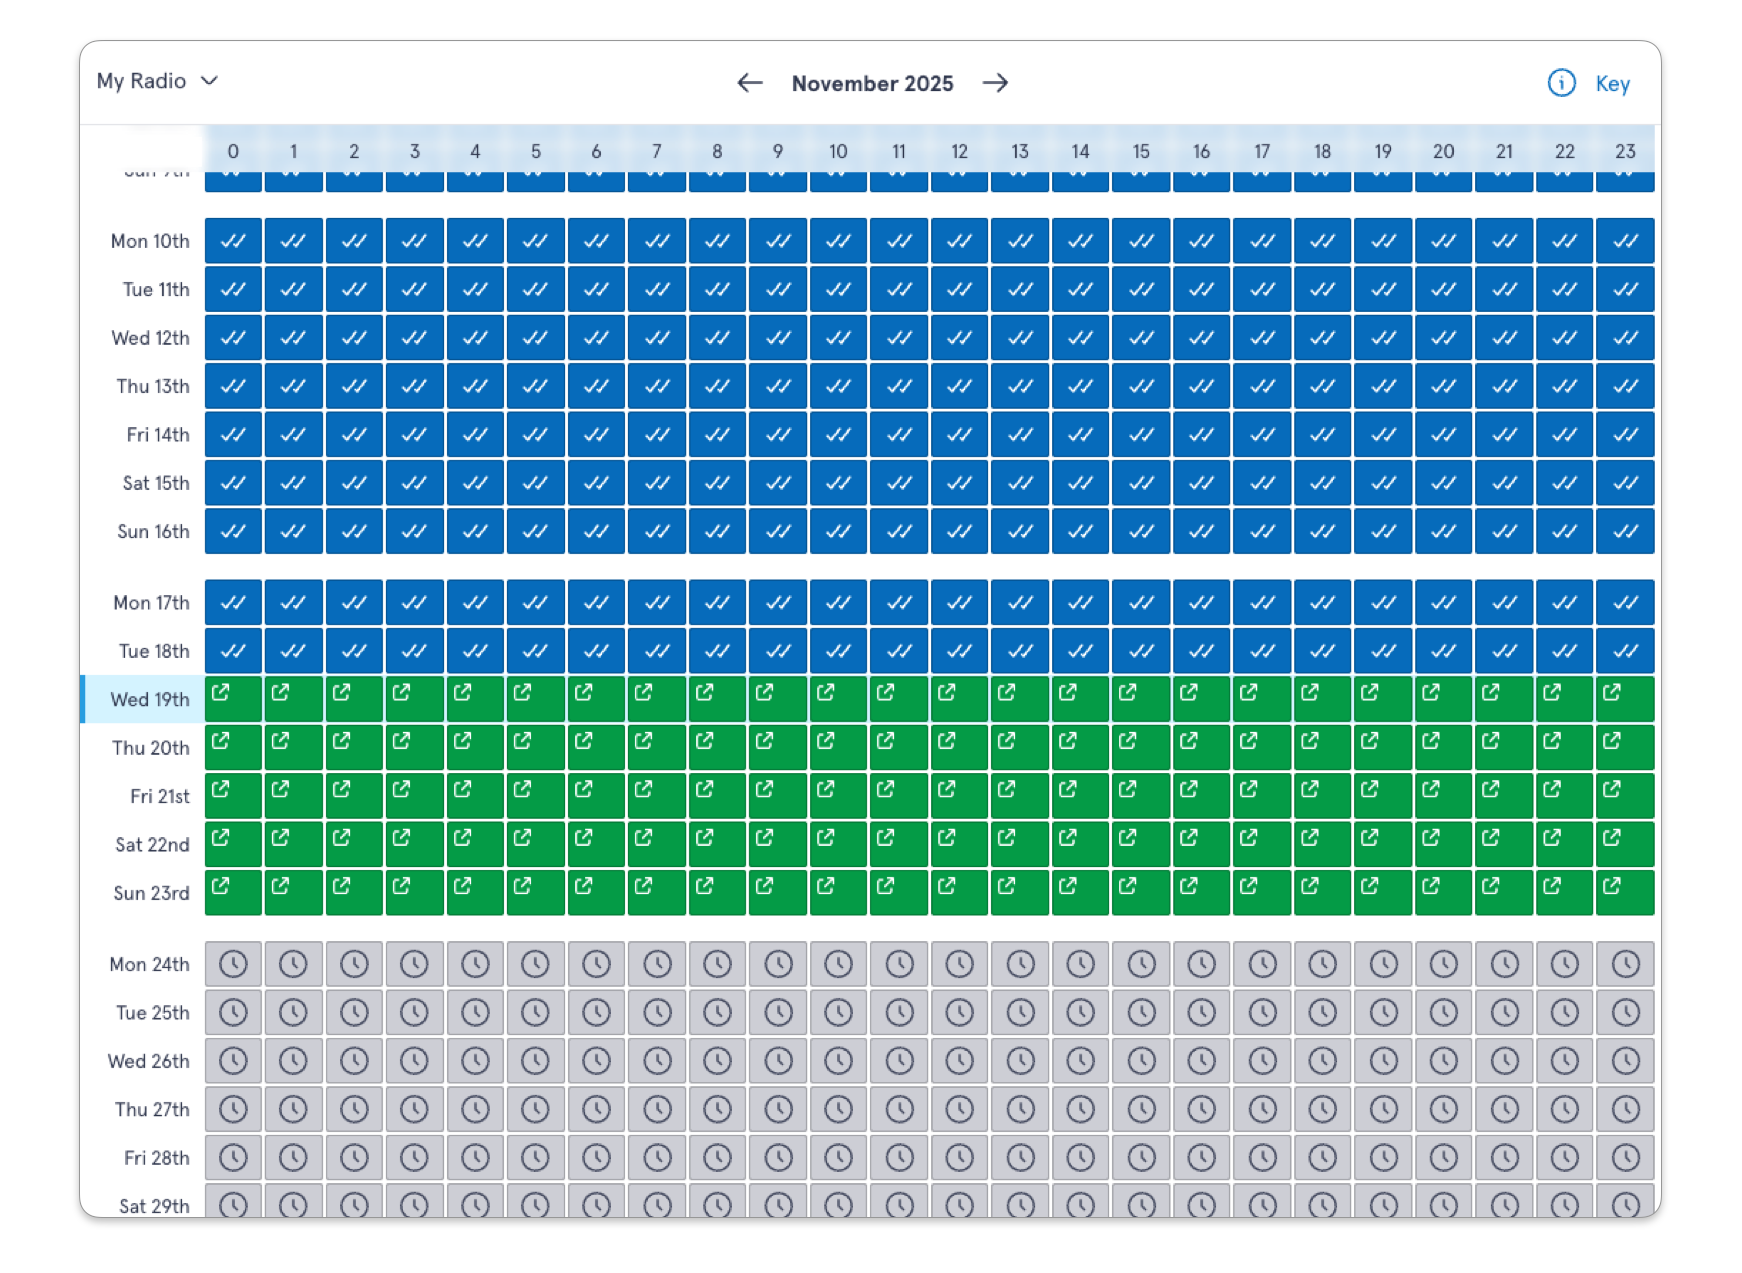Click the Key link
1742x1273 pixels.
(1612, 84)
